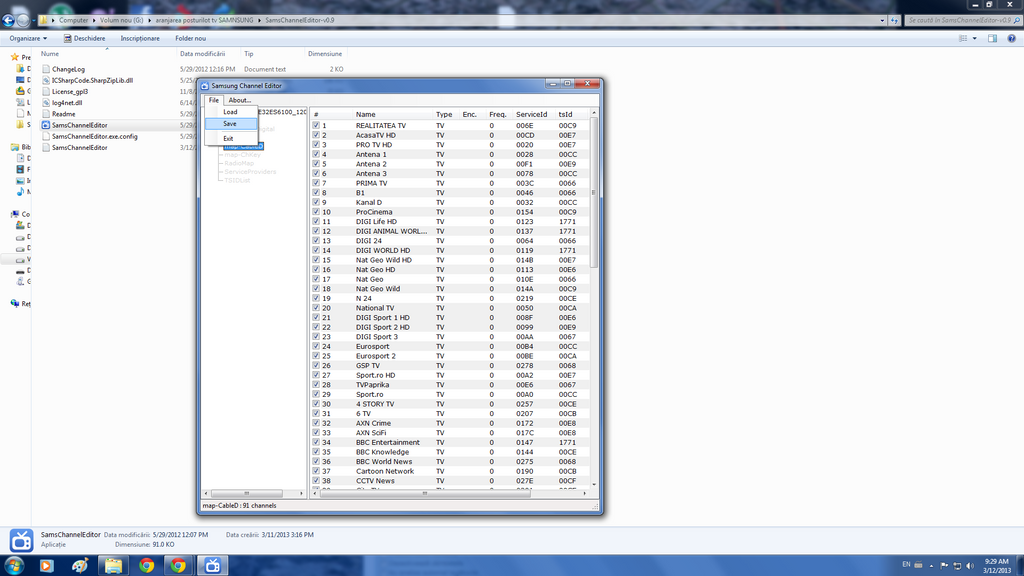Open Paint taskbar icon

point(80,566)
